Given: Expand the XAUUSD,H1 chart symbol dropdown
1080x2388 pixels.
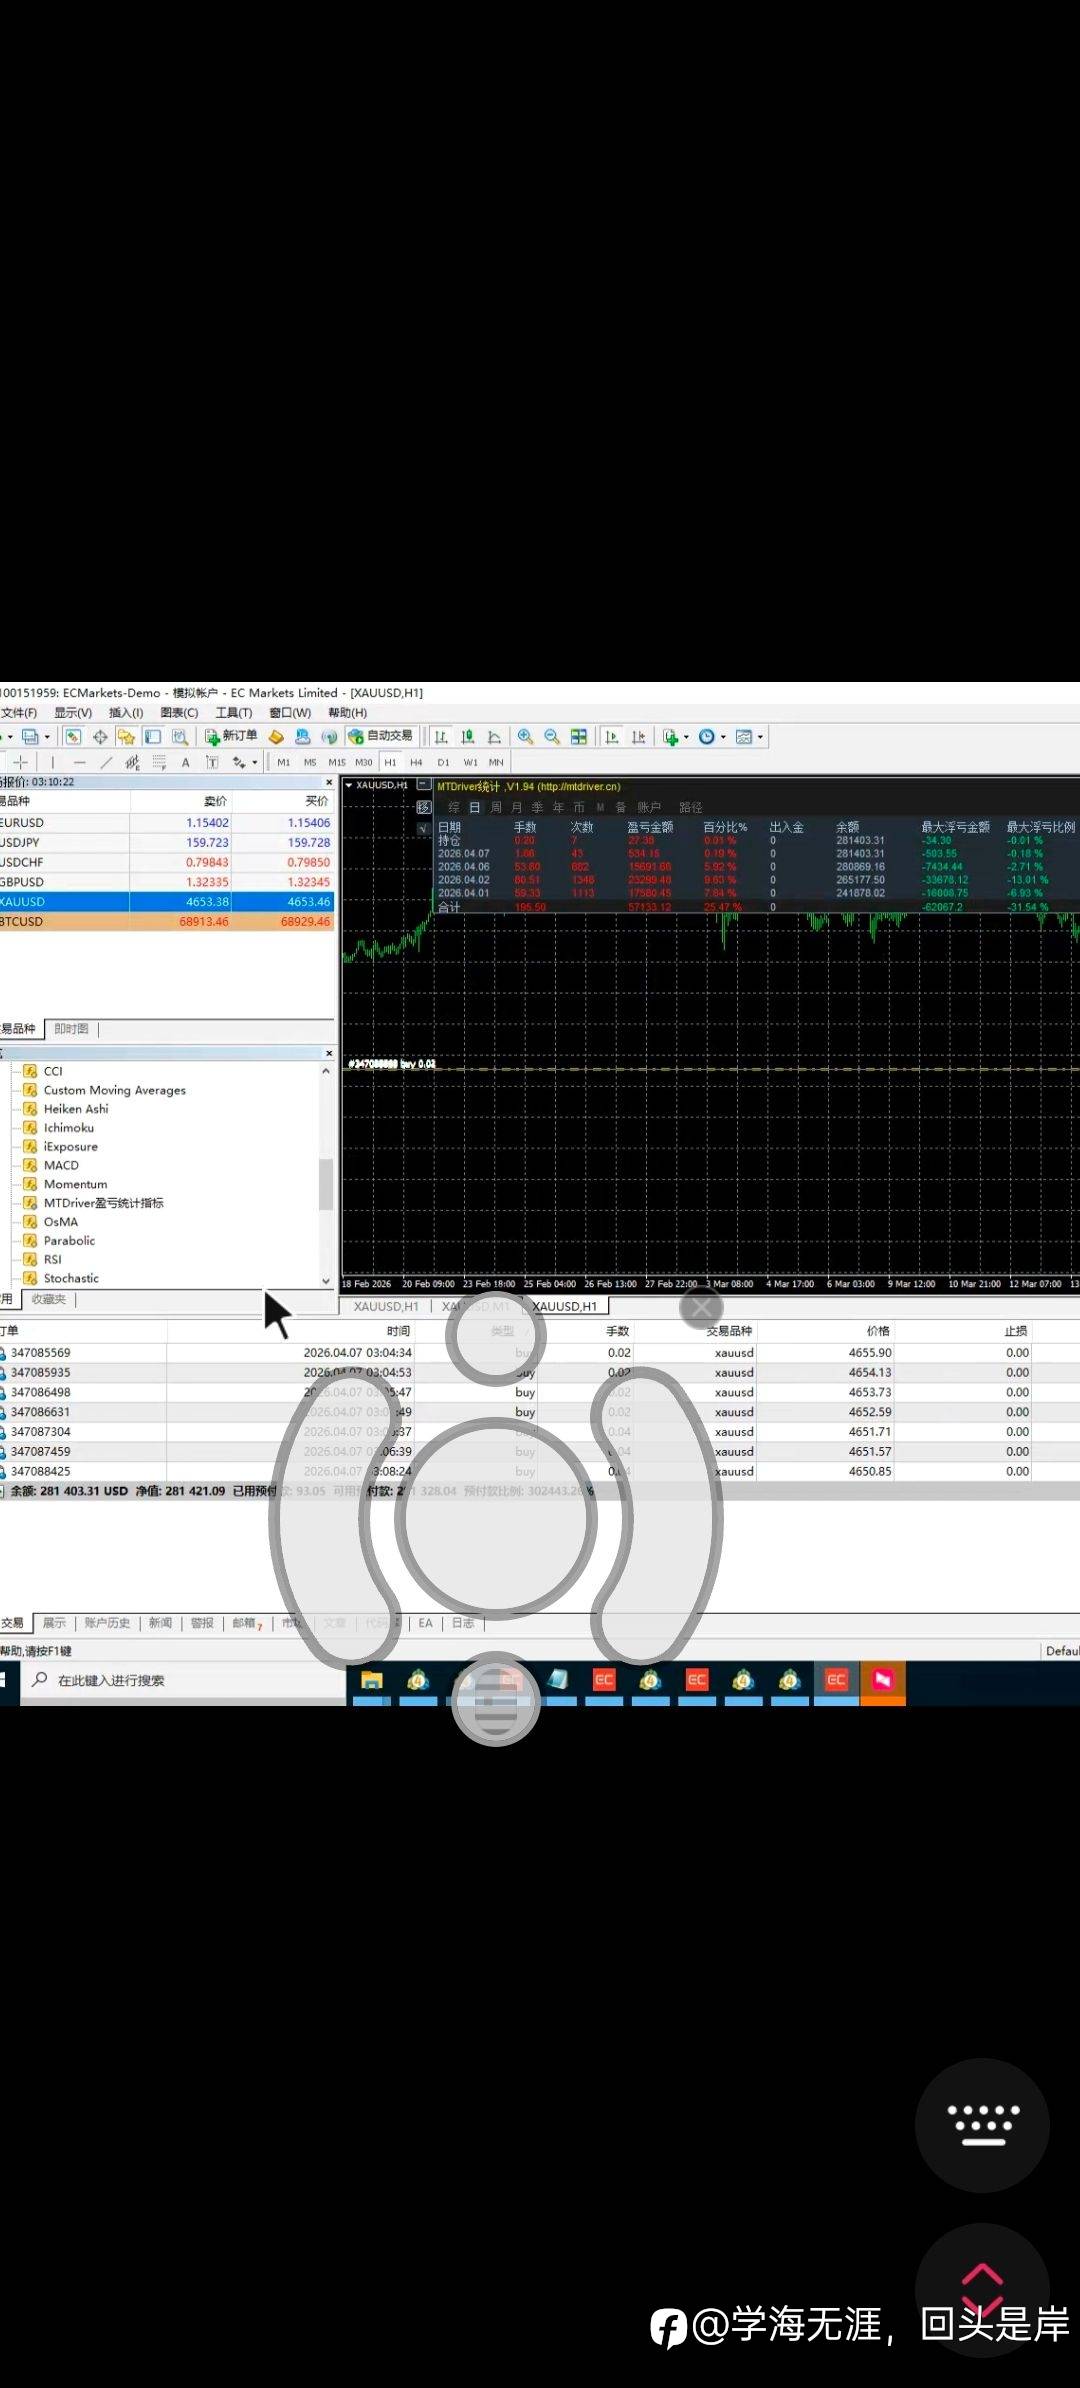Looking at the screenshot, I should tap(349, 785).
